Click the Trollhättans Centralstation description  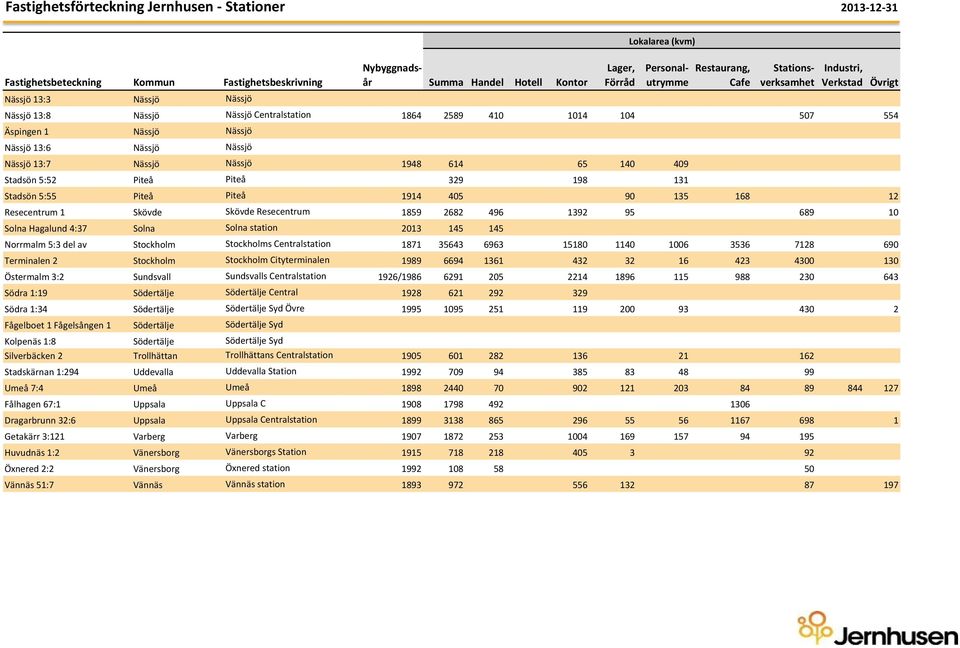tap(279, 355)
